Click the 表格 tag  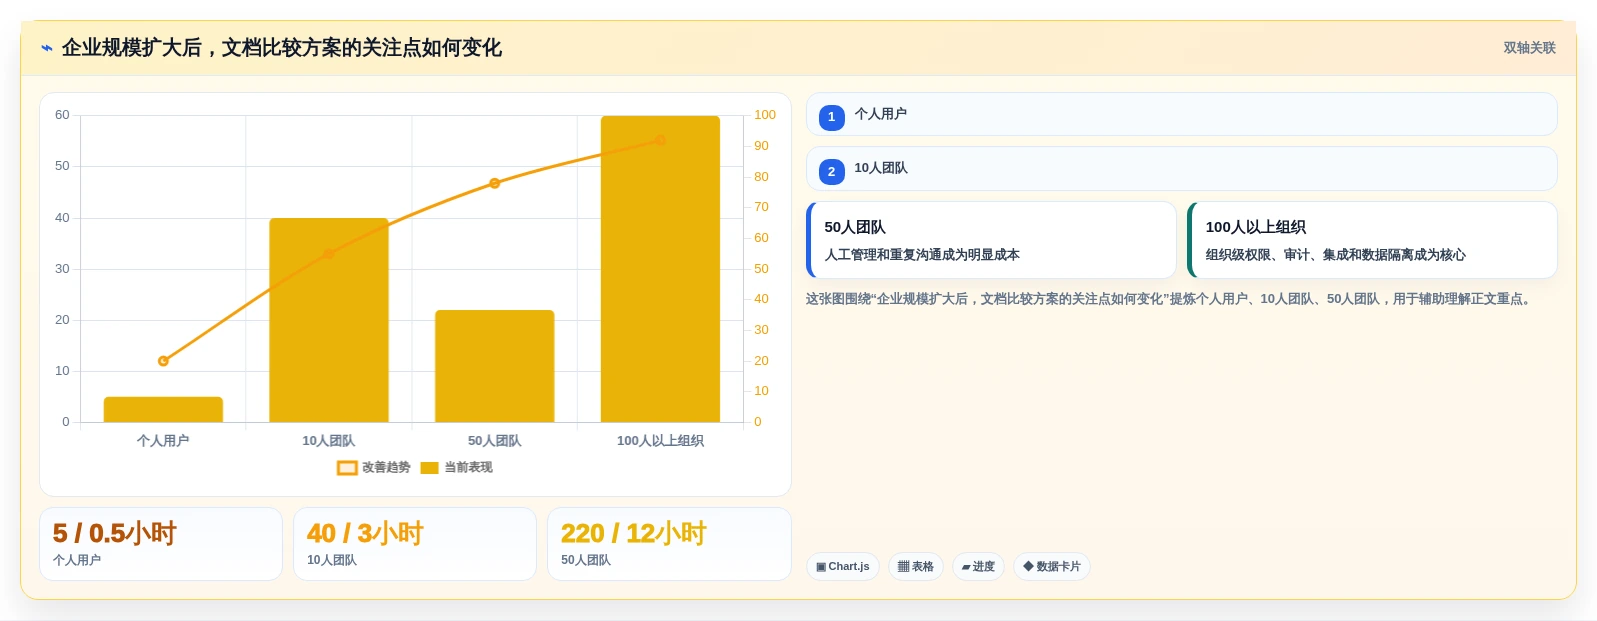click(x=916, y=566)
